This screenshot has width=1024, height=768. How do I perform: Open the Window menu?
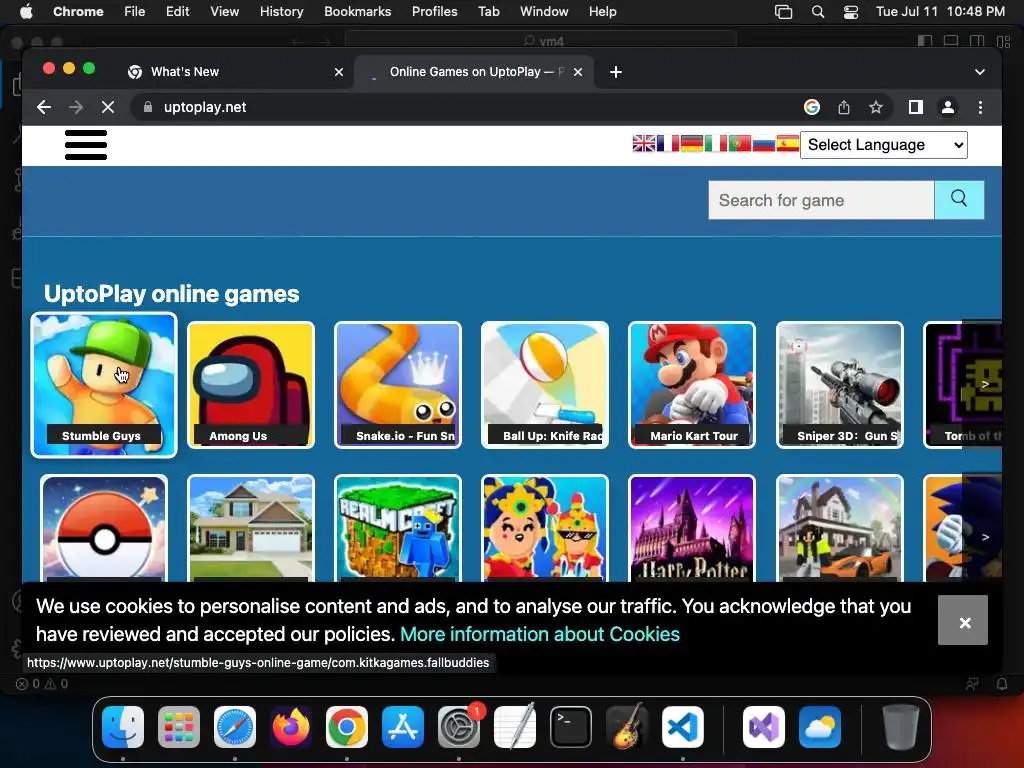[x=544, y=12]
